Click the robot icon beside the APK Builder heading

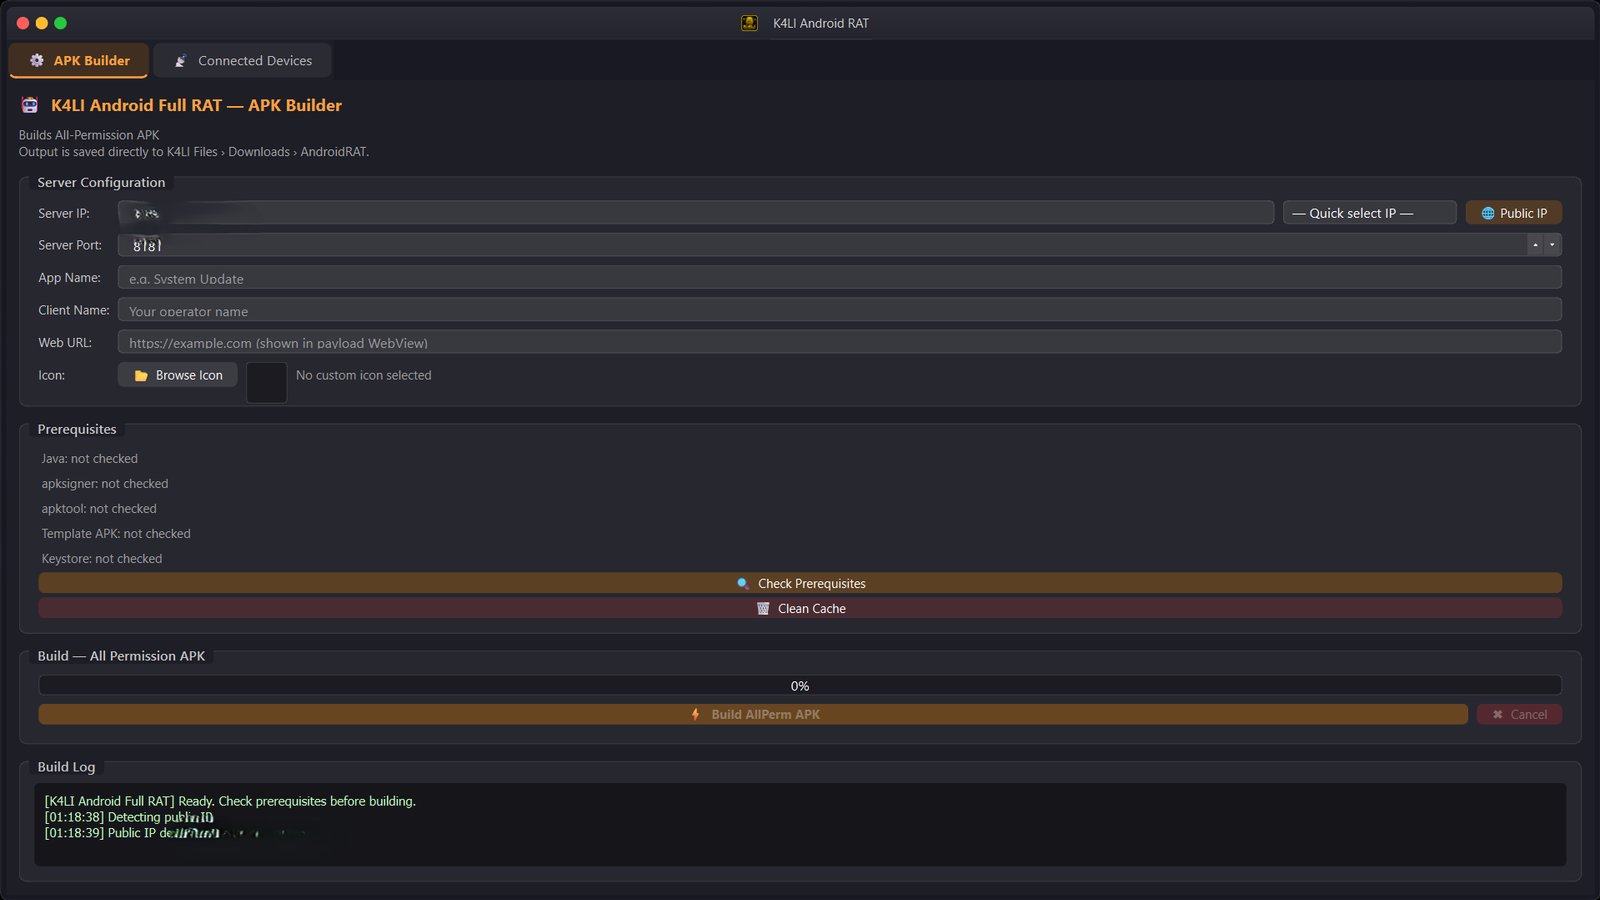pos(30,105)
